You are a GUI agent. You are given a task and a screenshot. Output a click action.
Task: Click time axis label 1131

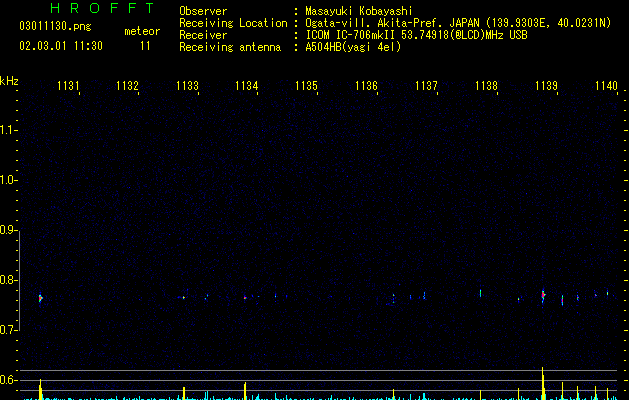click(x=68, y=86)
